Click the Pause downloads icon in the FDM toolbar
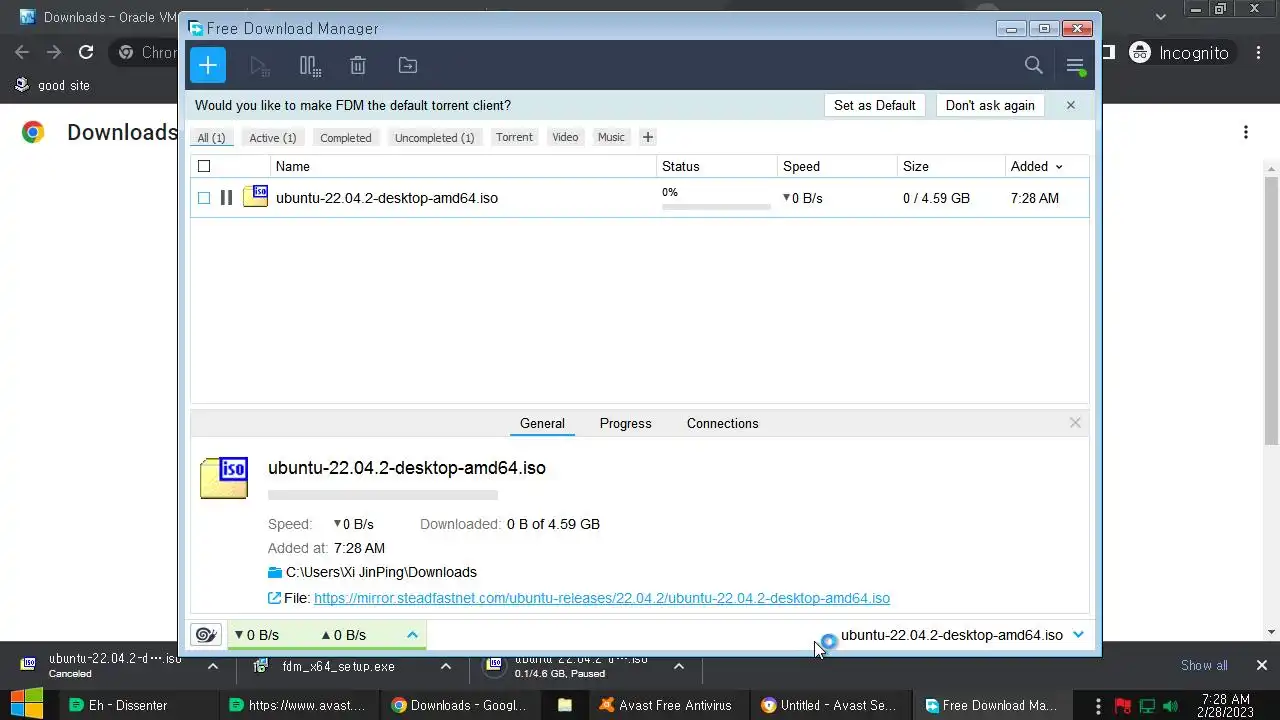The height and width of the screenshot is (720, 1280). (x=310, y=66)
